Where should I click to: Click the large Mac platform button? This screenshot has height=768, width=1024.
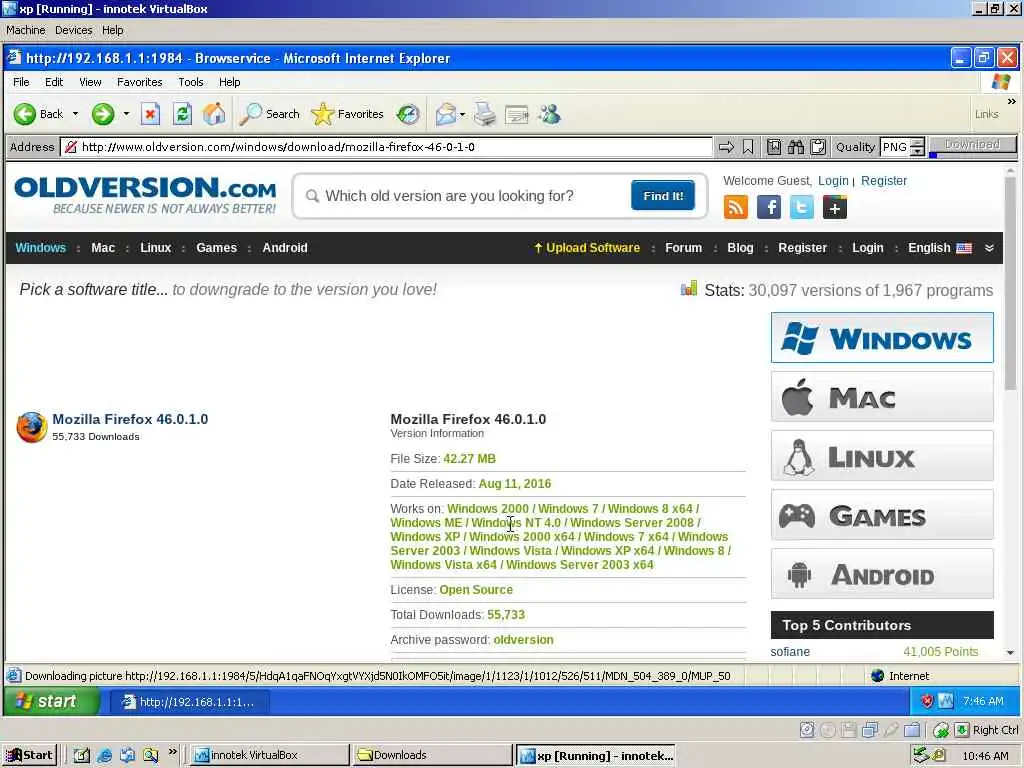point(882,396)
